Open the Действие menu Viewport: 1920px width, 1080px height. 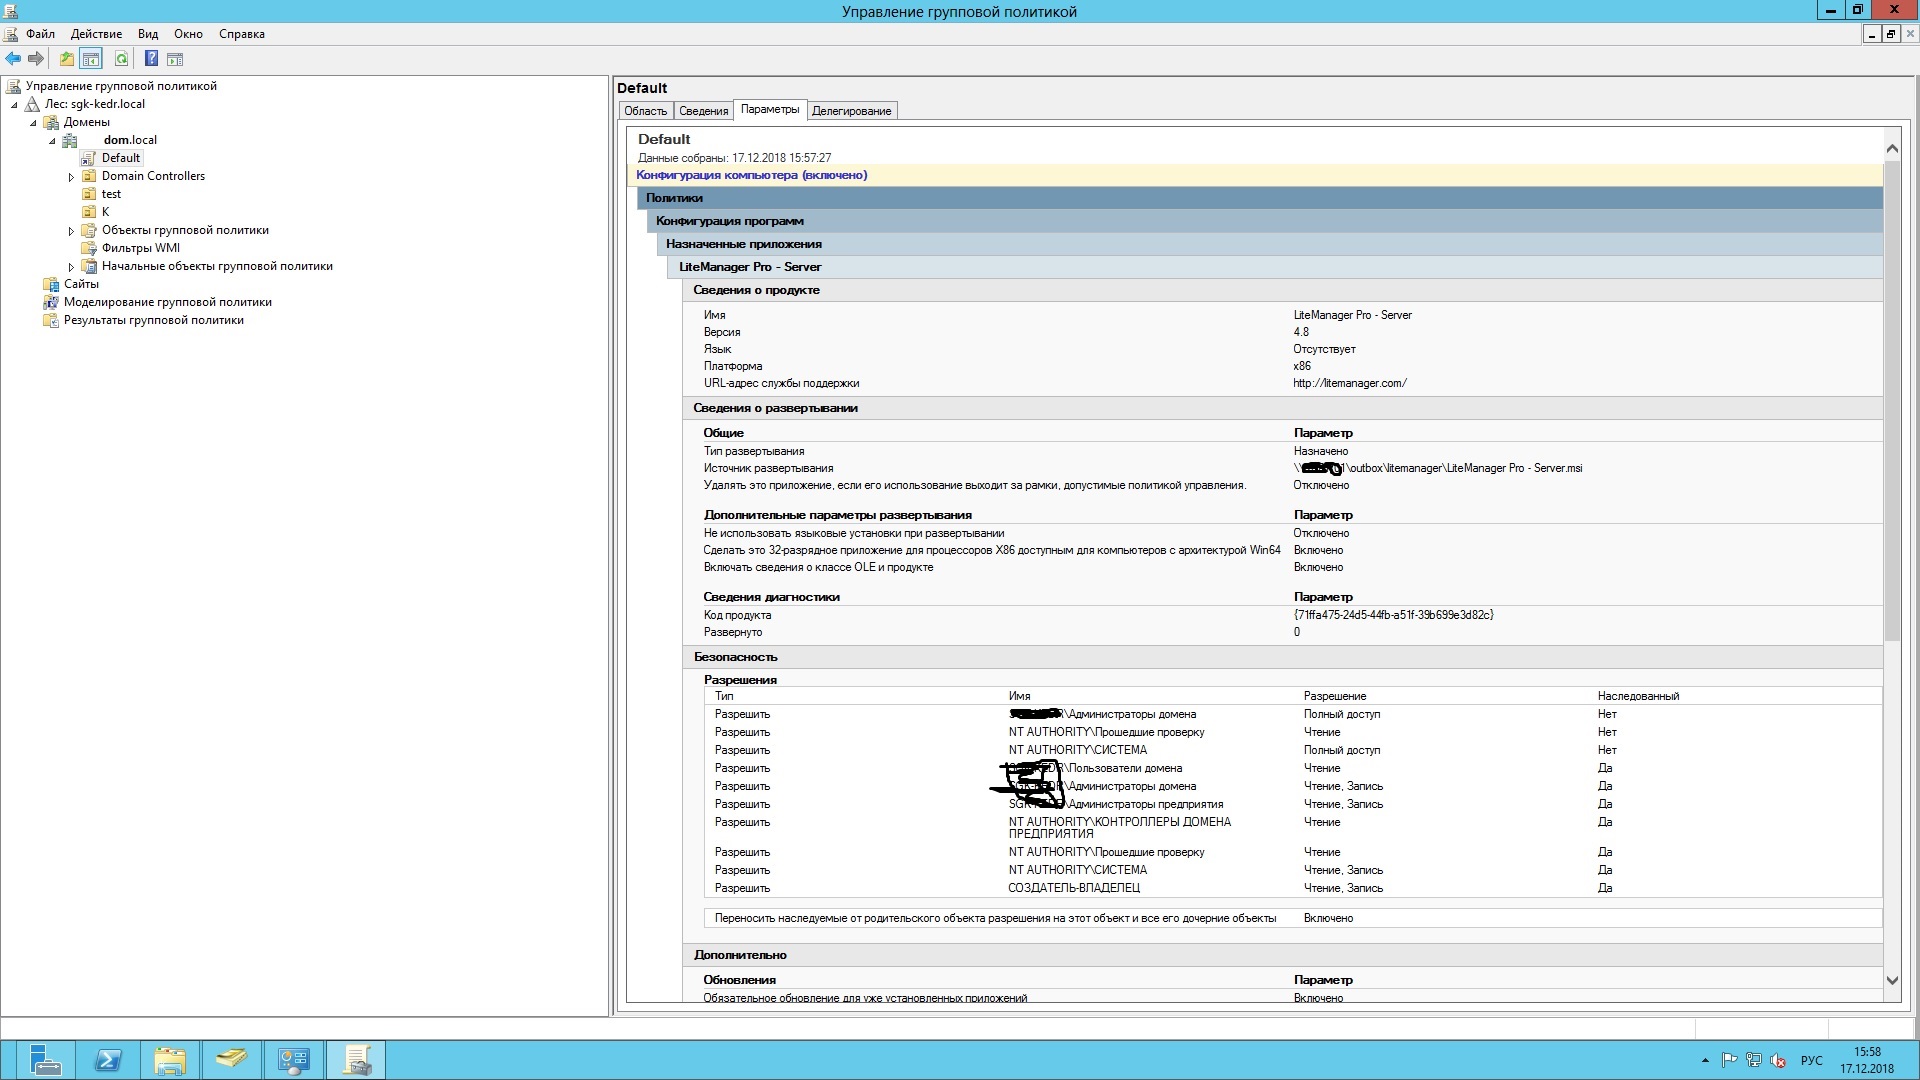pos(96,34)
